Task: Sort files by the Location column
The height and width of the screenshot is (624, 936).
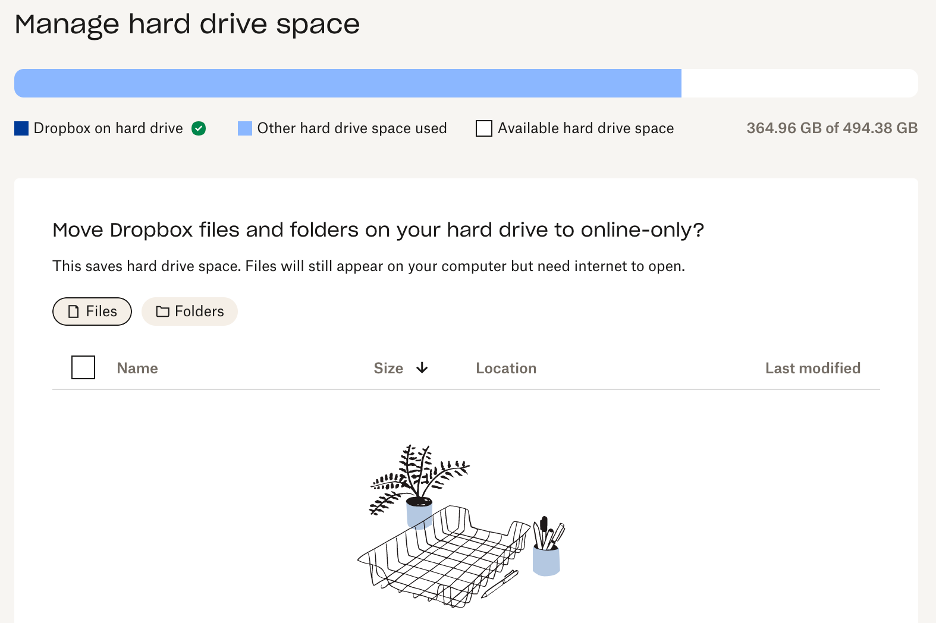Action: pos(506,368)
